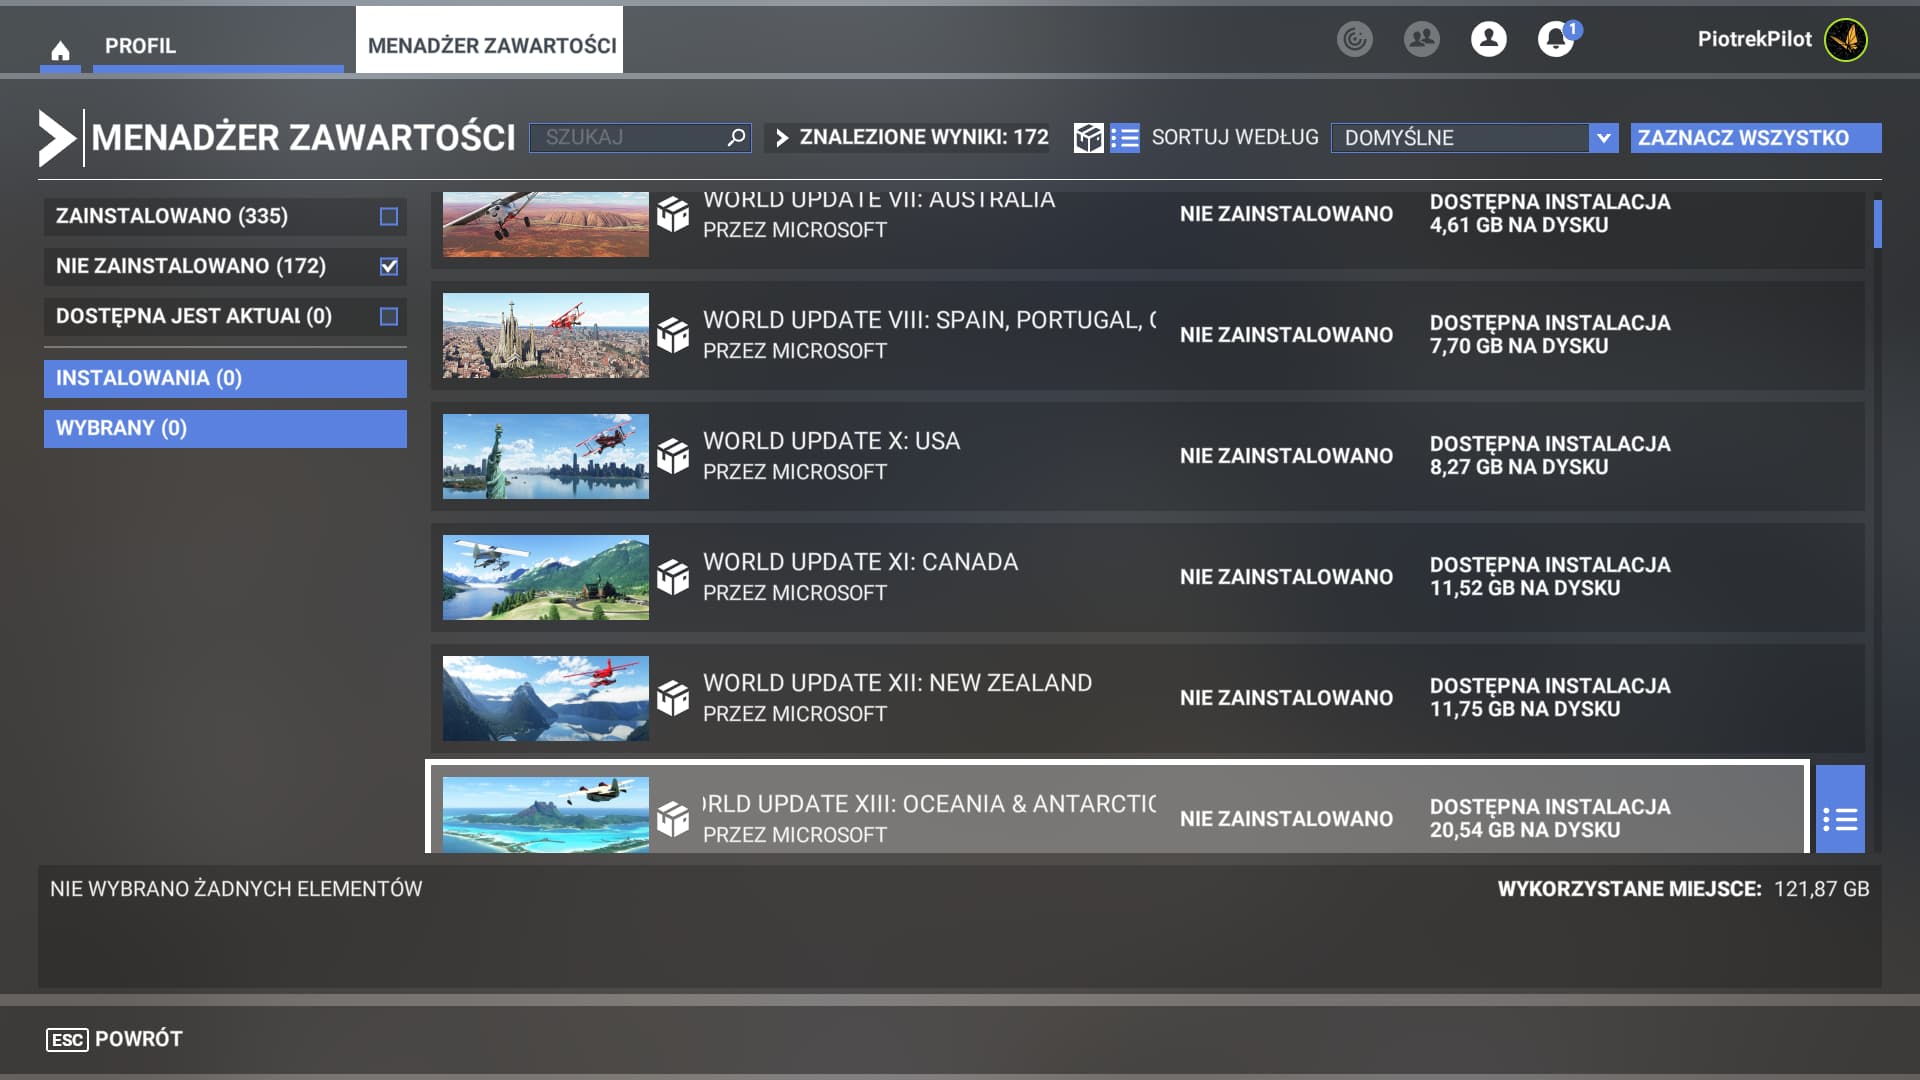The width and height of the screenshot is (1920, 1080).
Task: Click 7,70 GB NA DYSKU size text
Action: click(1519, 346)
